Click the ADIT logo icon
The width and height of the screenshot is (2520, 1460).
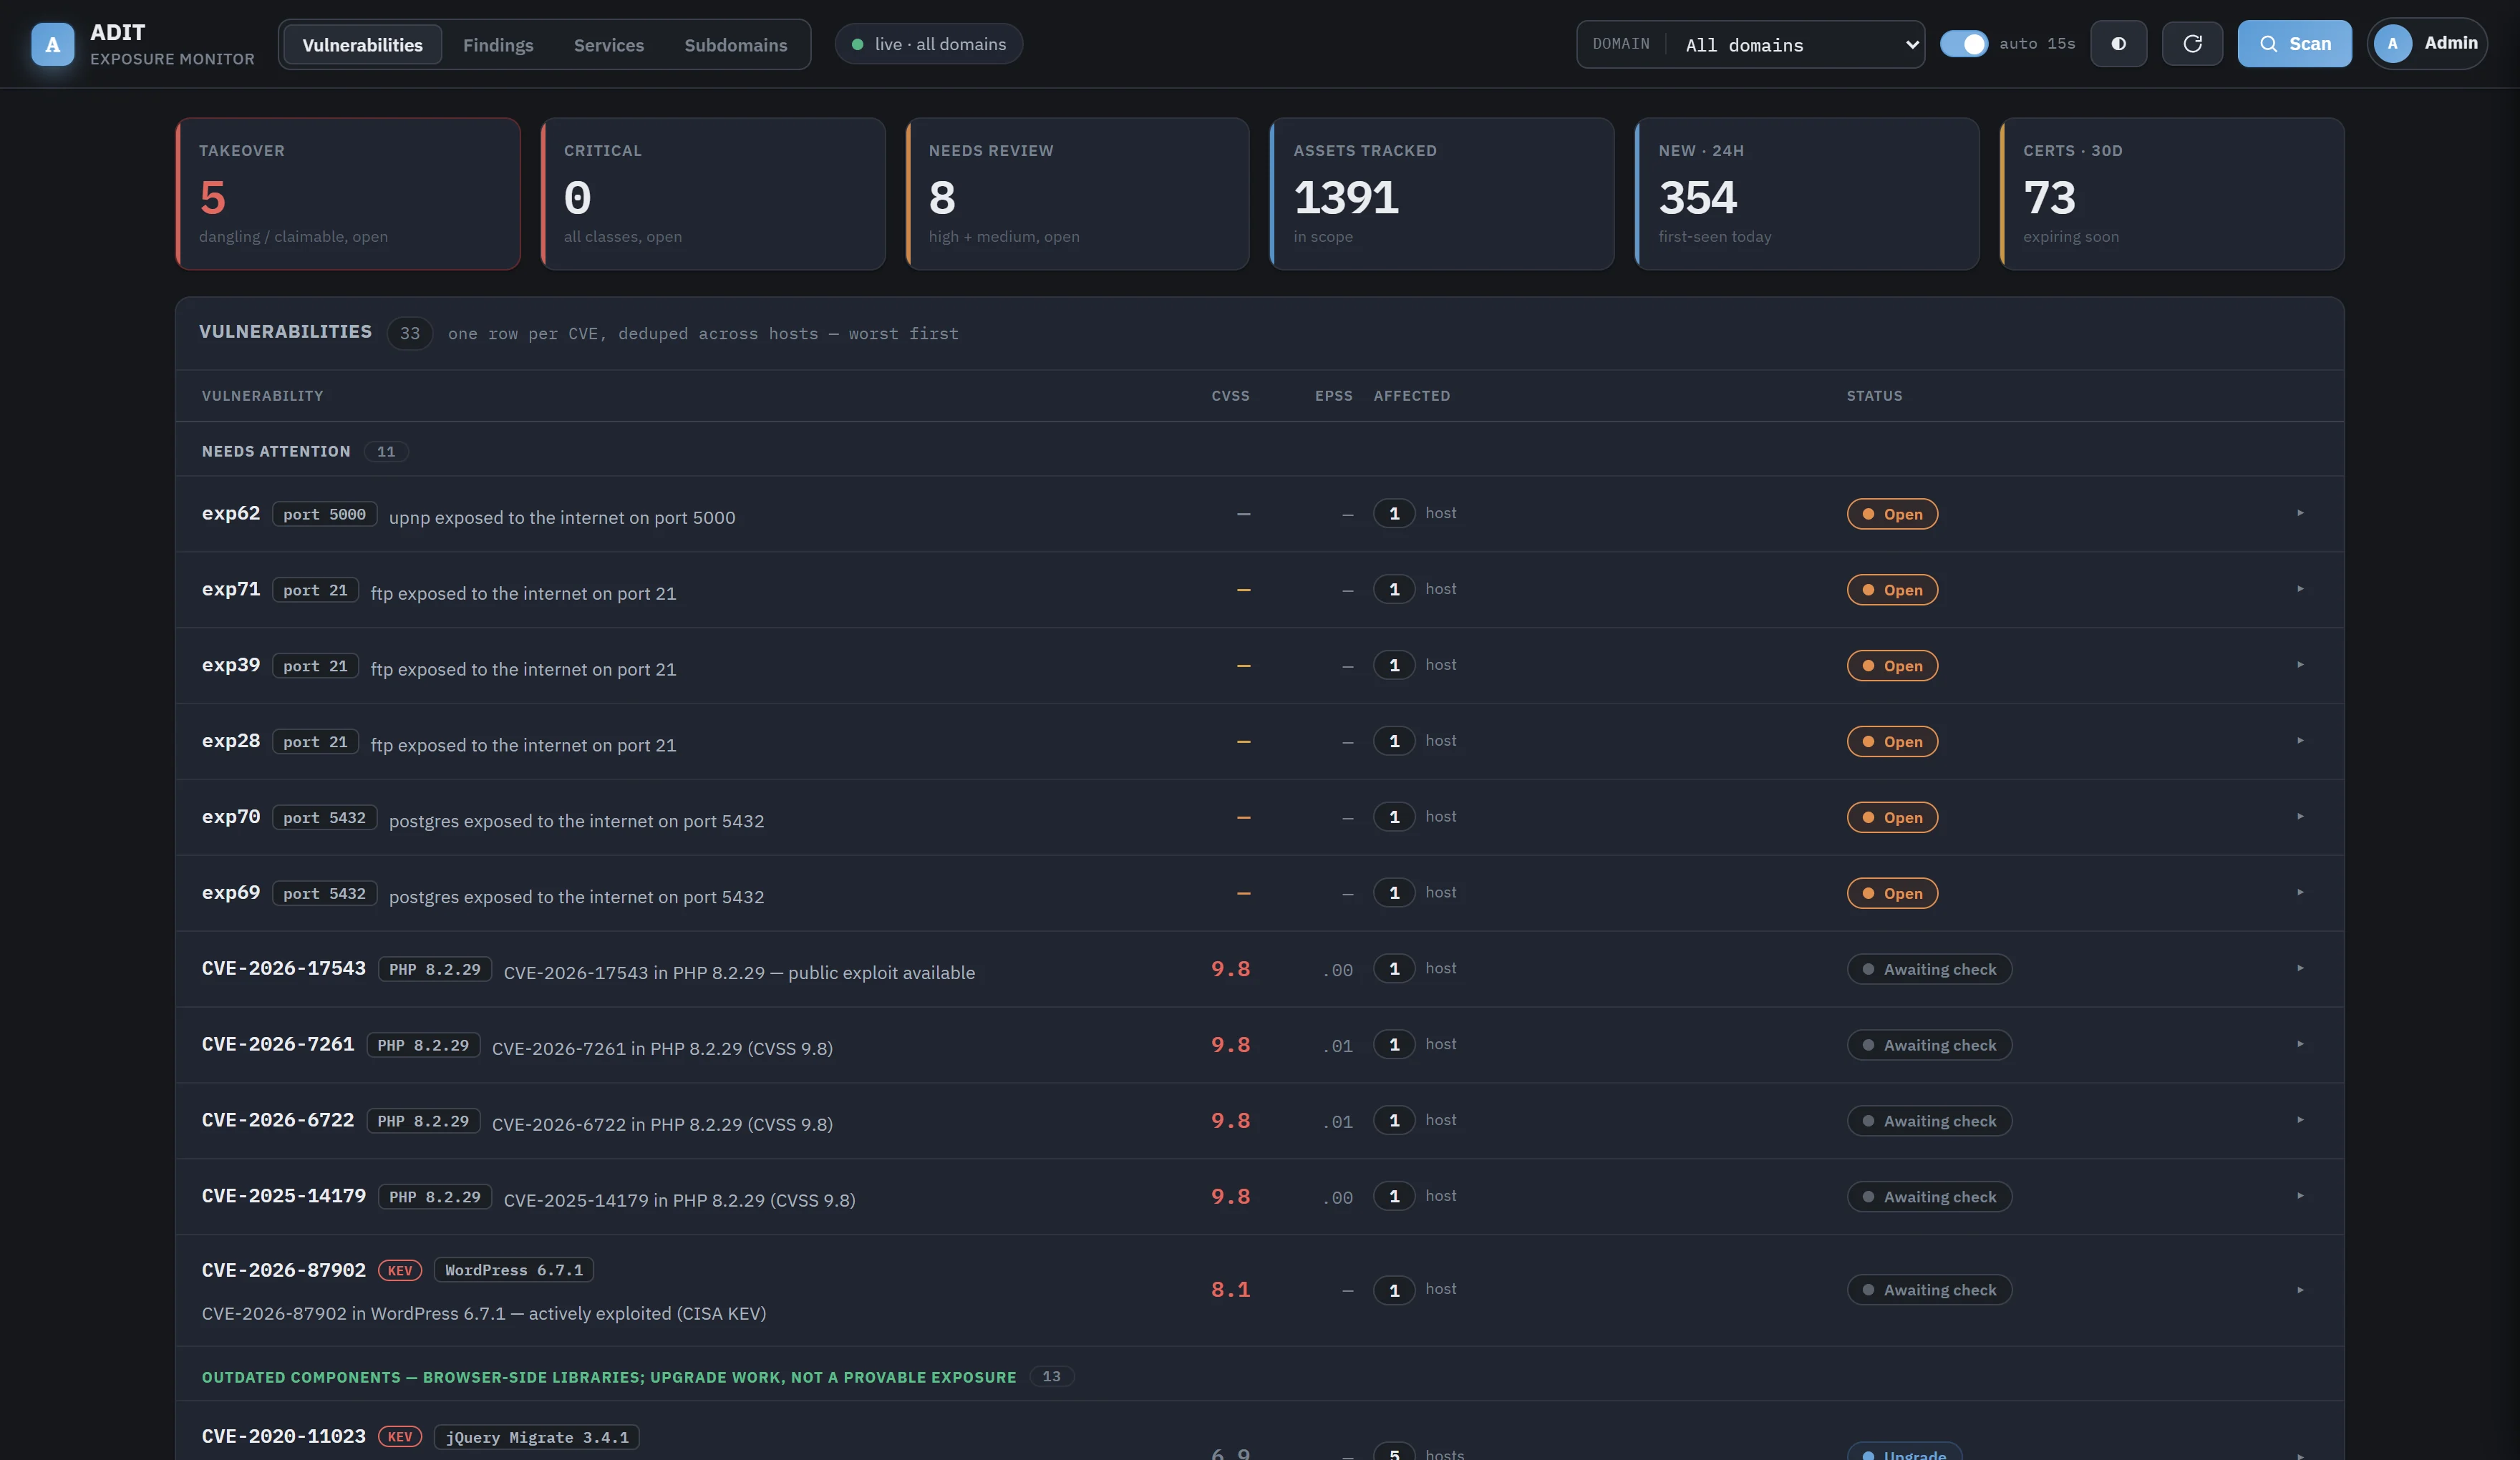click(53, 44)
